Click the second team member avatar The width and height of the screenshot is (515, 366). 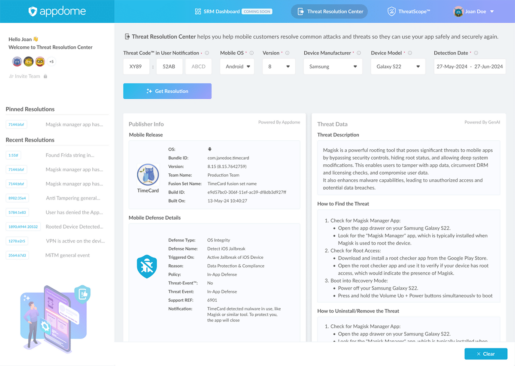click(29, 62)
